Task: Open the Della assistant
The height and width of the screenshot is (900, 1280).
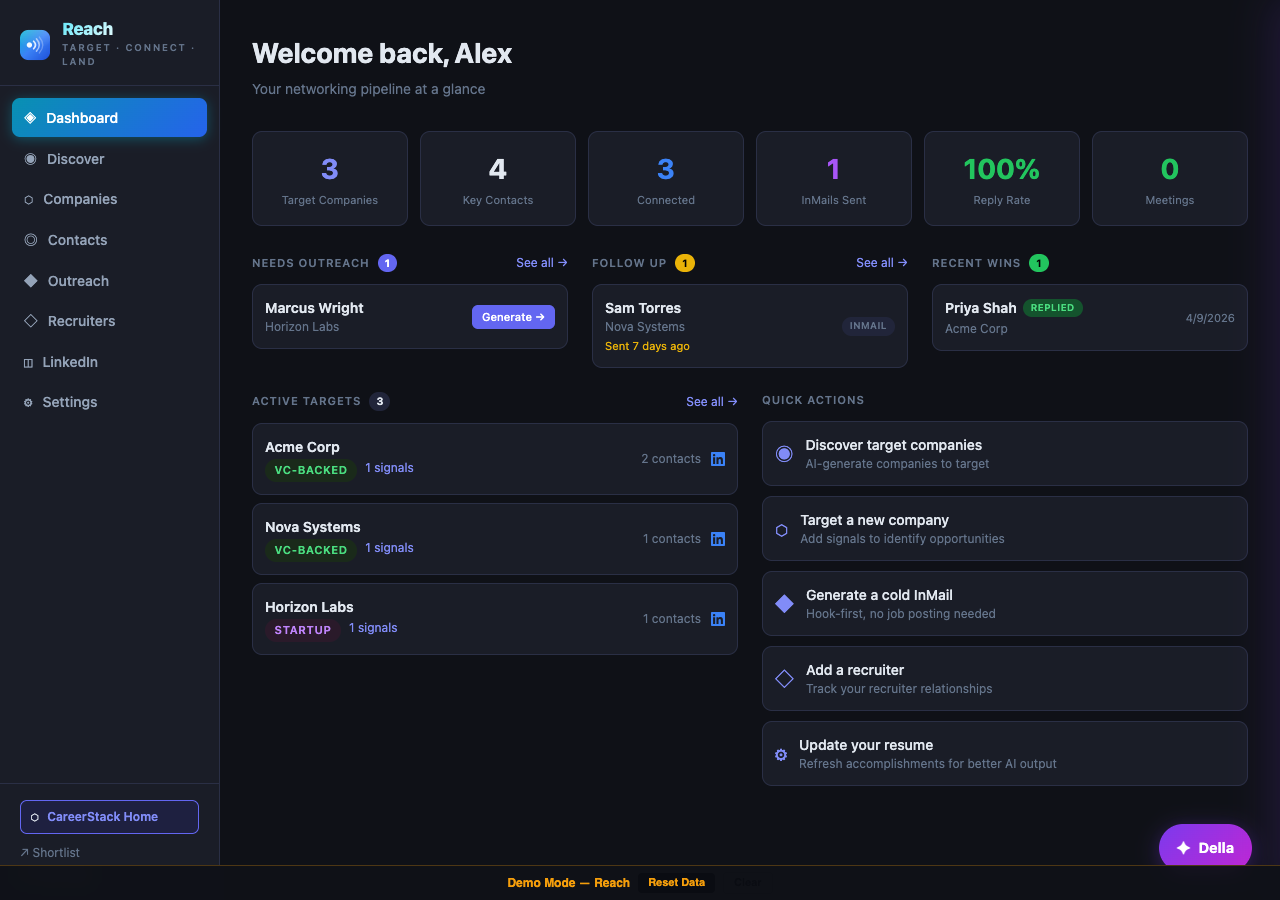Action: (1205, 847)
